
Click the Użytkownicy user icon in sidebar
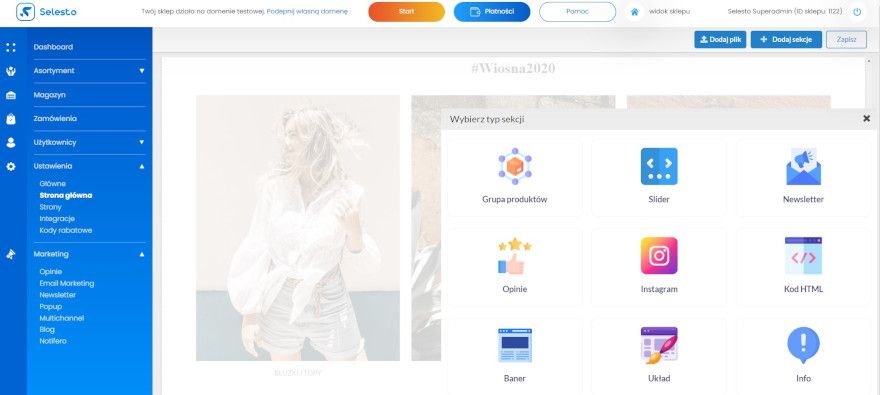(11, 143)
